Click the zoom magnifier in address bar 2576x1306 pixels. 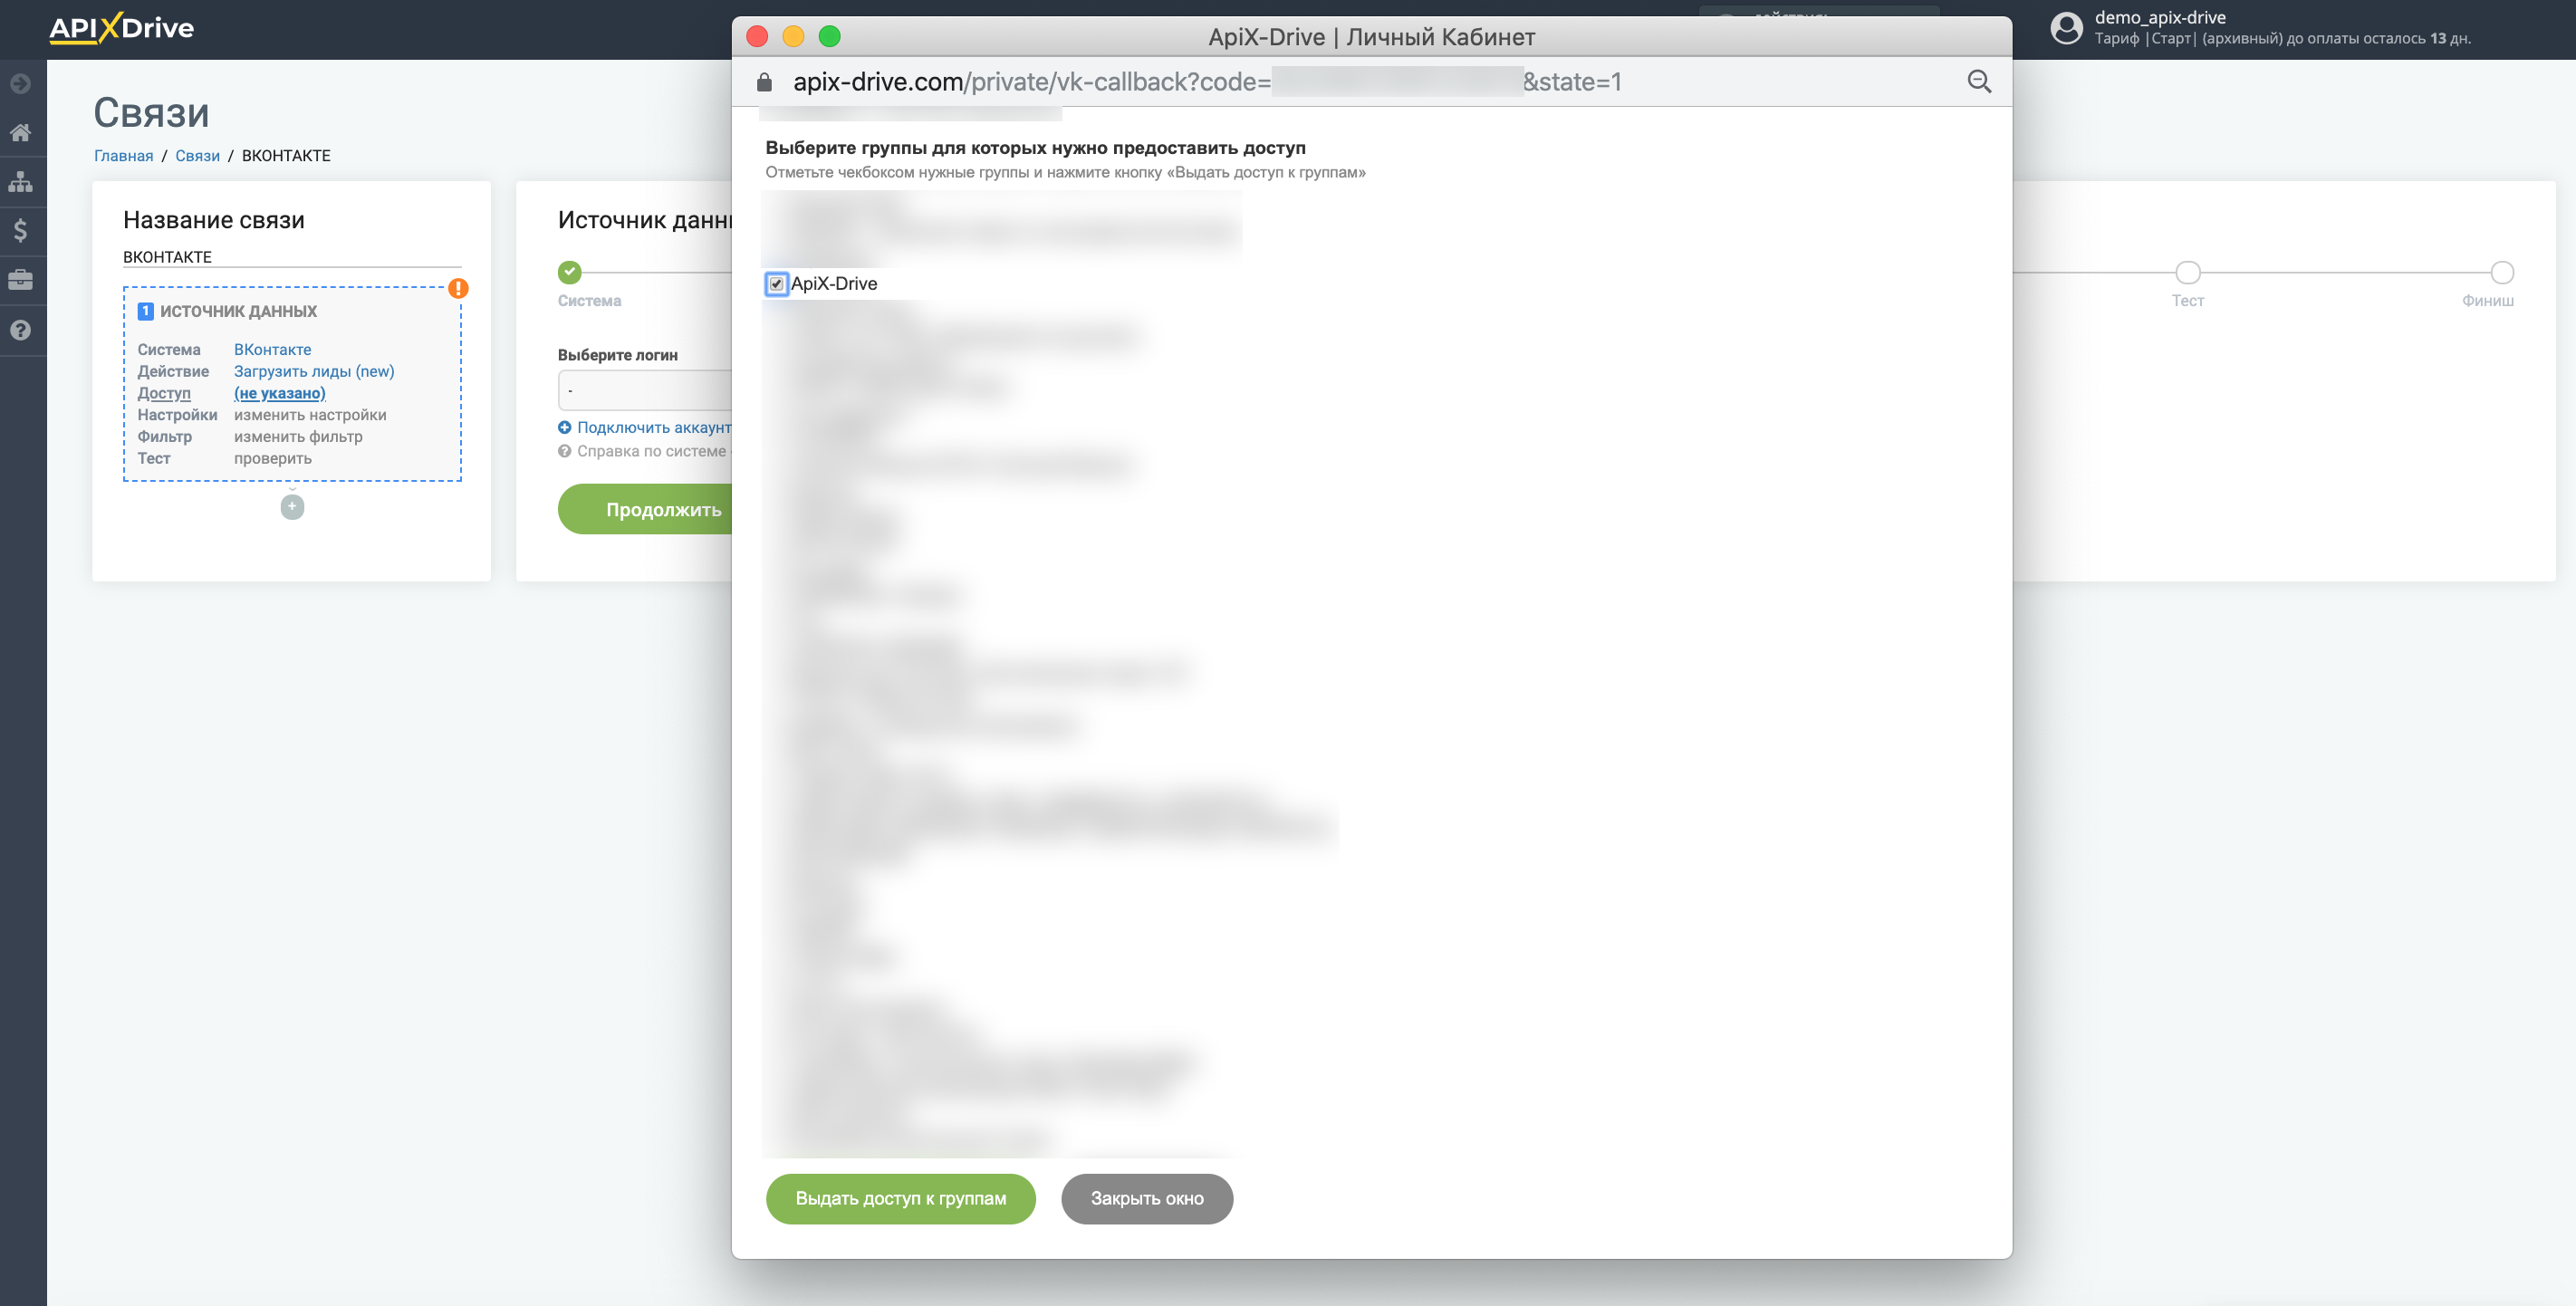click(x=1979, y=82)
